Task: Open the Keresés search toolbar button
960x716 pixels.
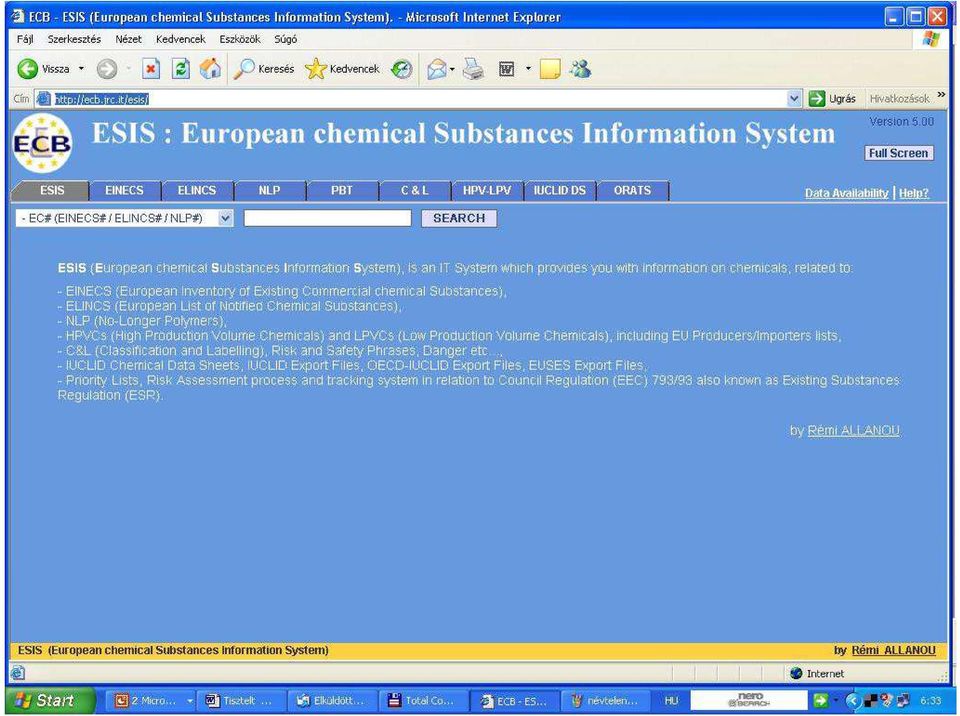Action: point(264,69)
